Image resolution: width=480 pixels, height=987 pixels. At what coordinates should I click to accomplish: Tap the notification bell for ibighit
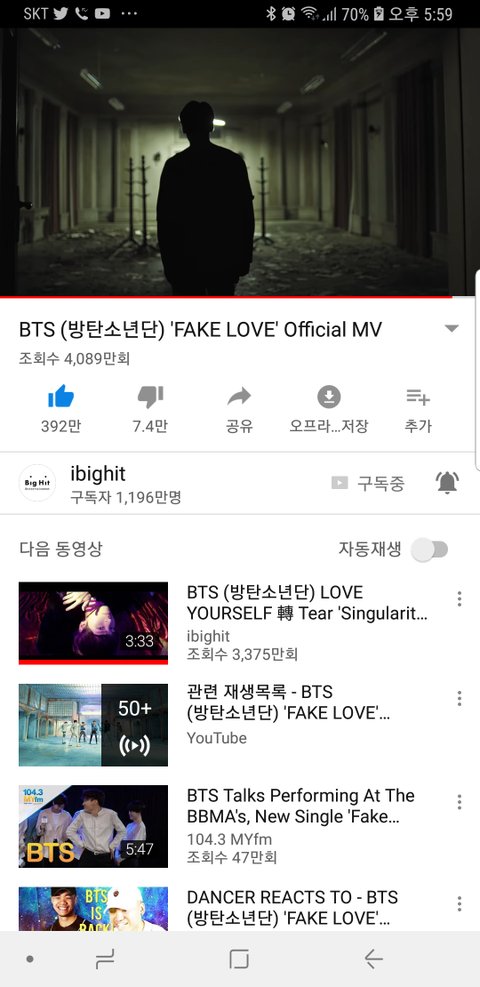[447, 483]
